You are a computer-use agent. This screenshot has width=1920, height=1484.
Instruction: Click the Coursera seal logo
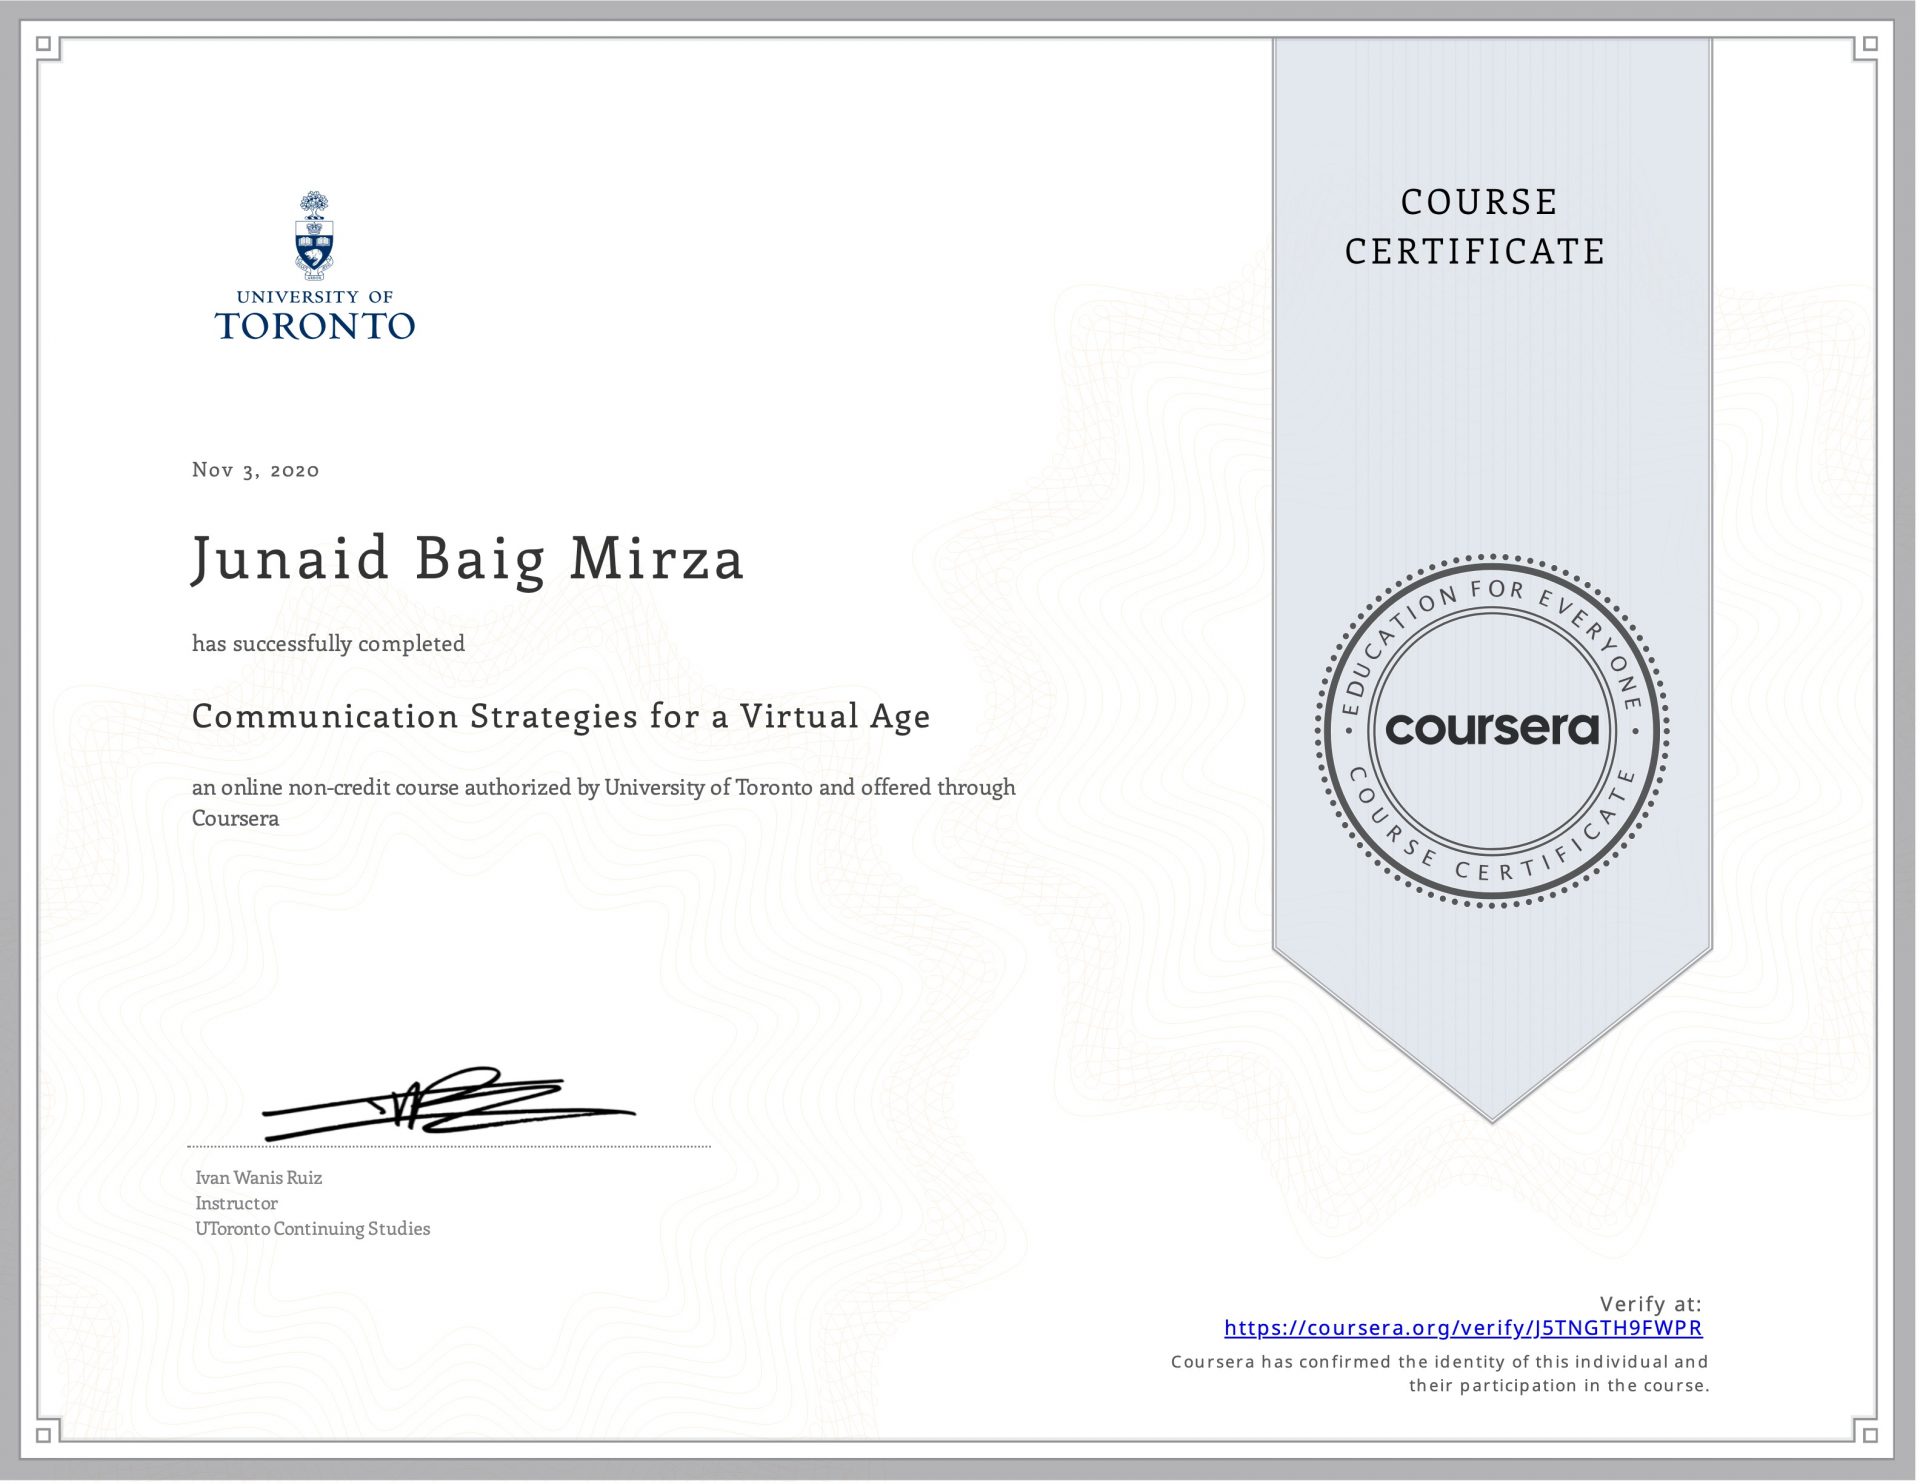[1491, 730]
